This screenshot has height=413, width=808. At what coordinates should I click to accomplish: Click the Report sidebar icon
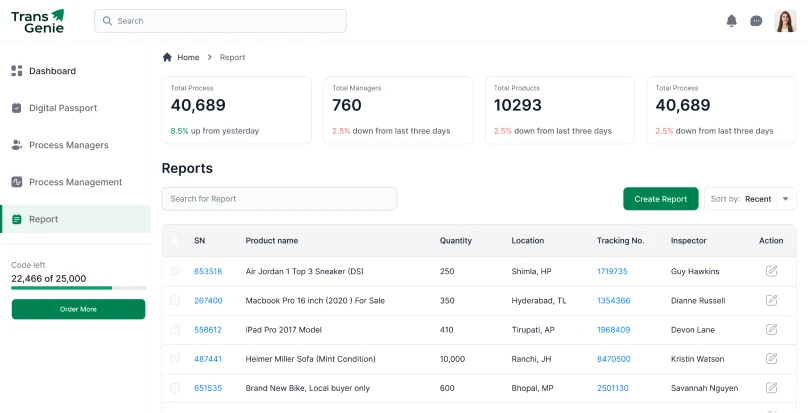(x=17, y=219)
